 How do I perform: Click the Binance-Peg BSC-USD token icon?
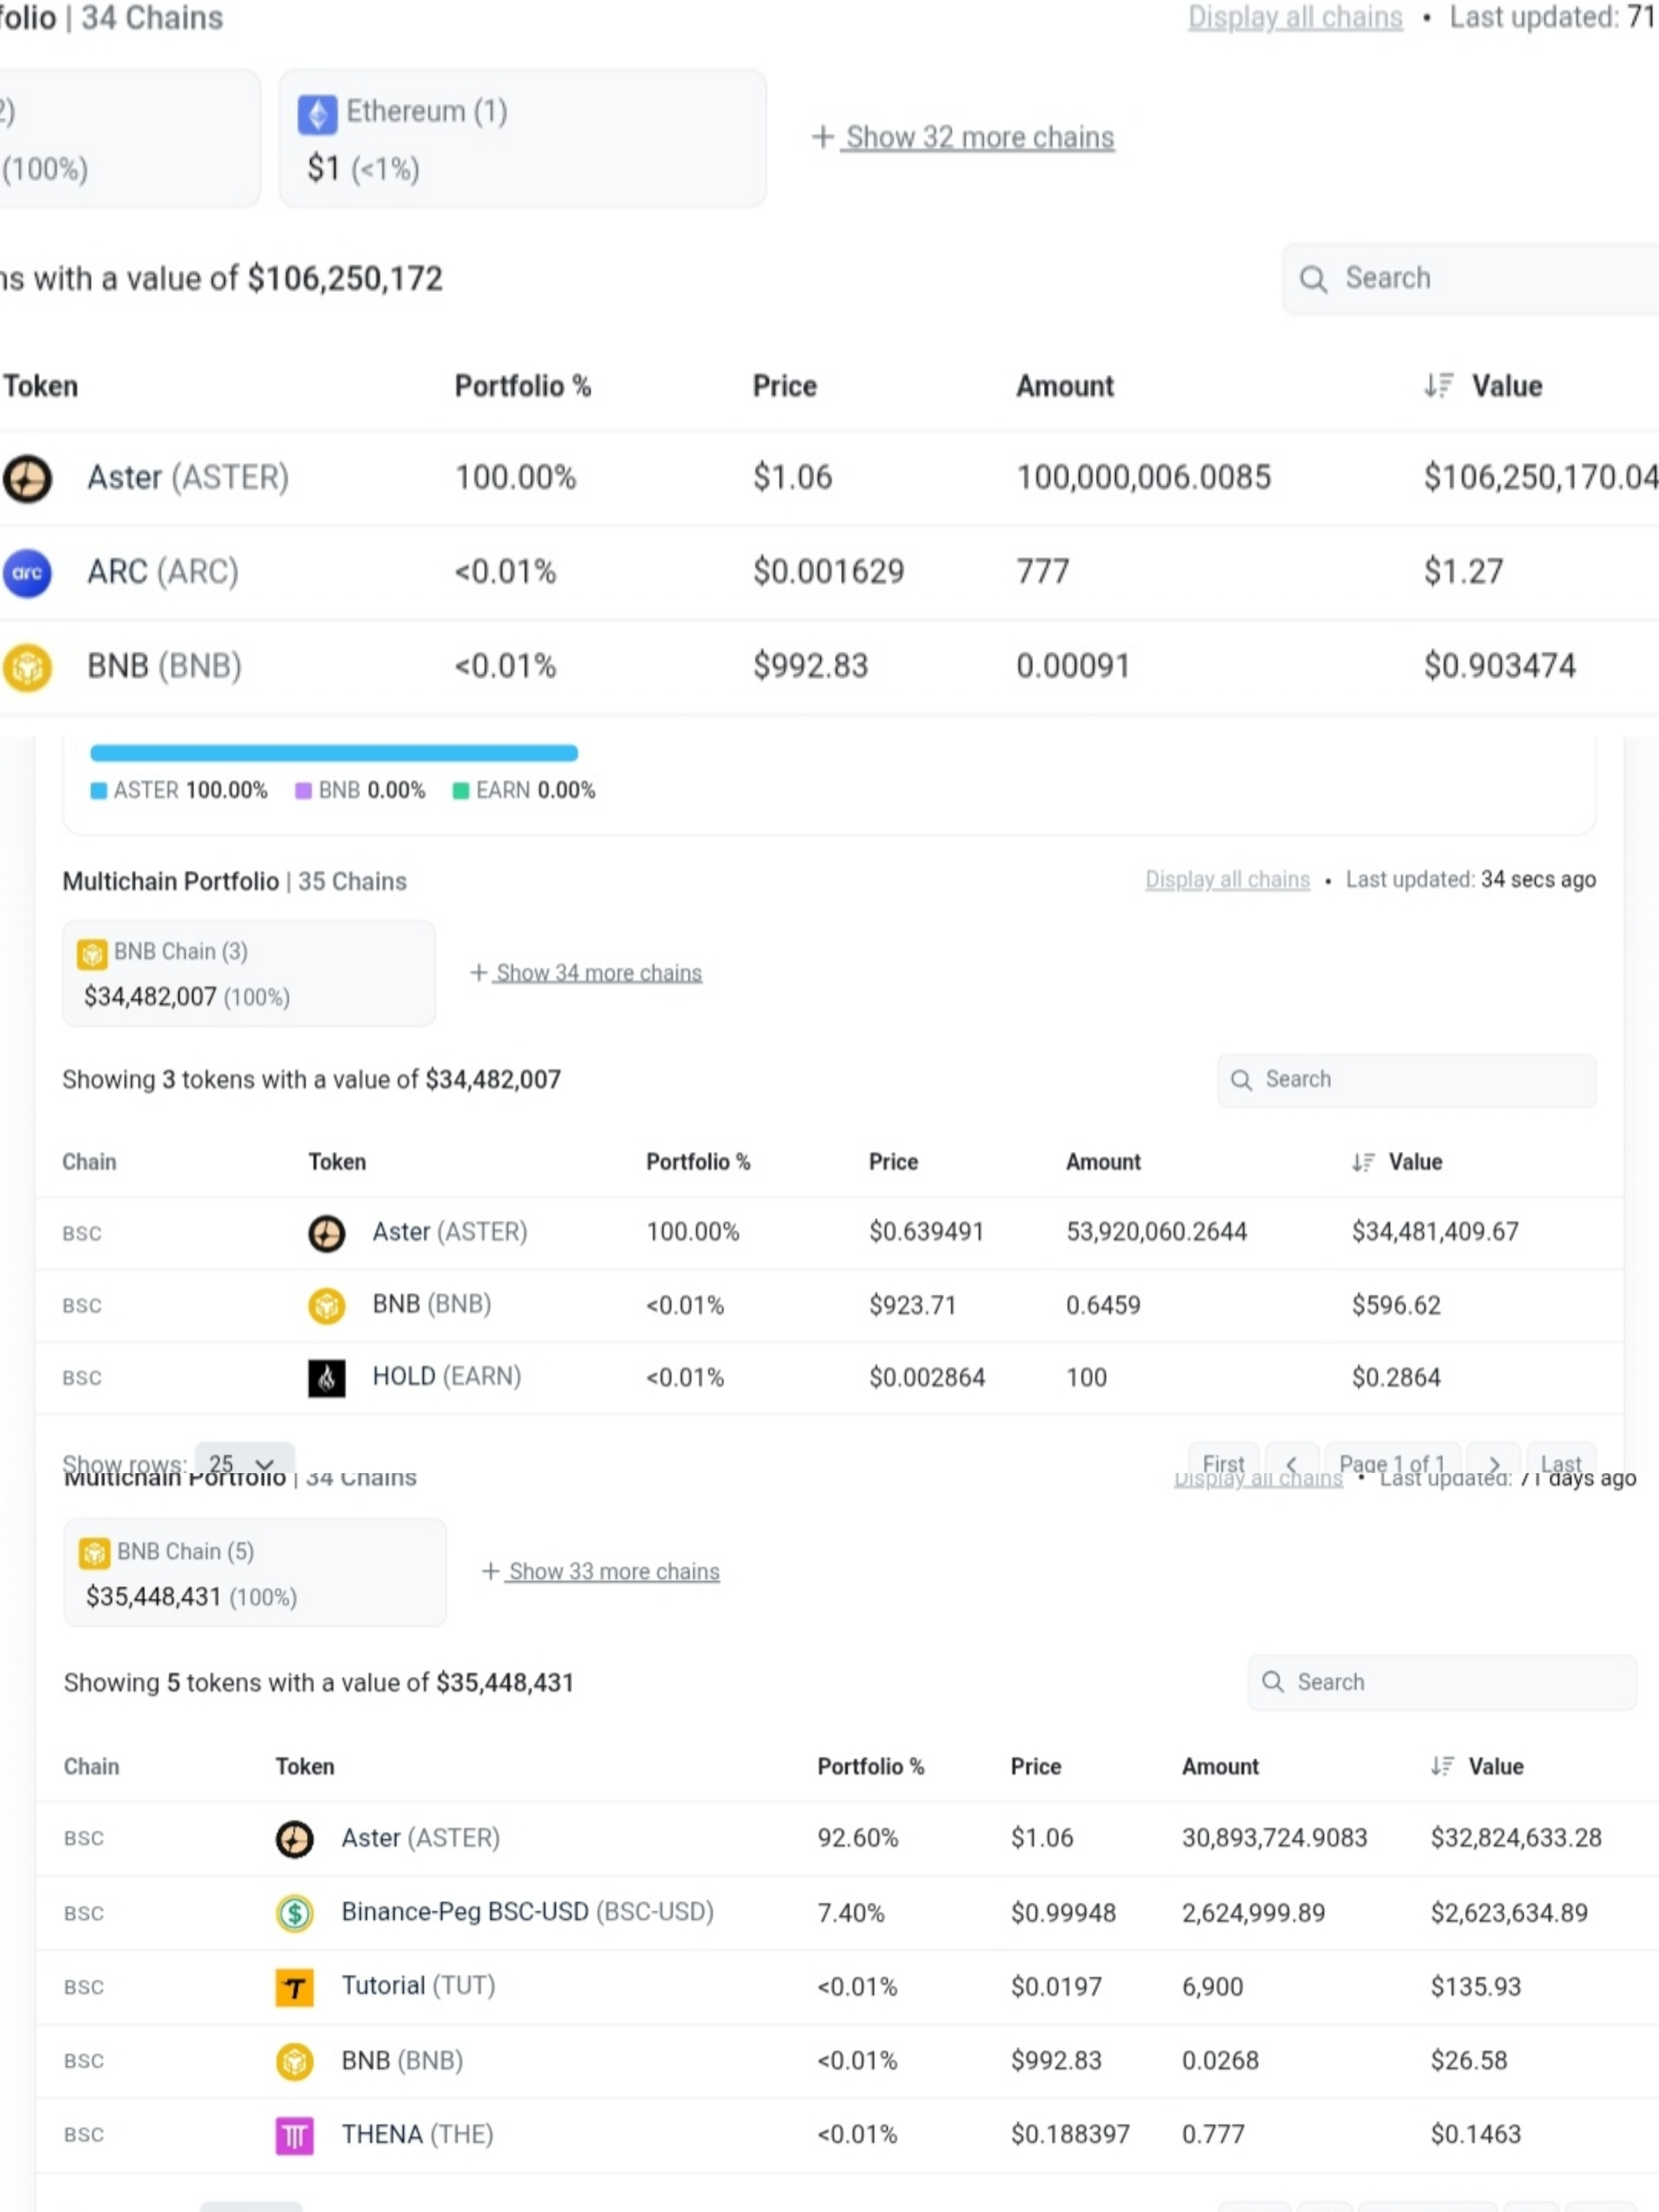(294, 1913)
